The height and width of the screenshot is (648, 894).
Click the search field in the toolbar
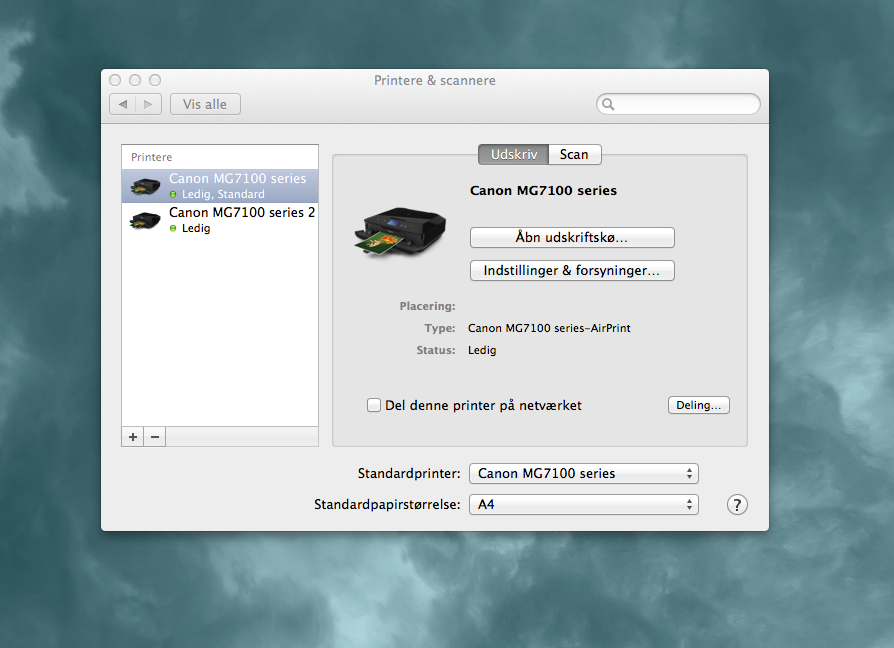(678, 104)
